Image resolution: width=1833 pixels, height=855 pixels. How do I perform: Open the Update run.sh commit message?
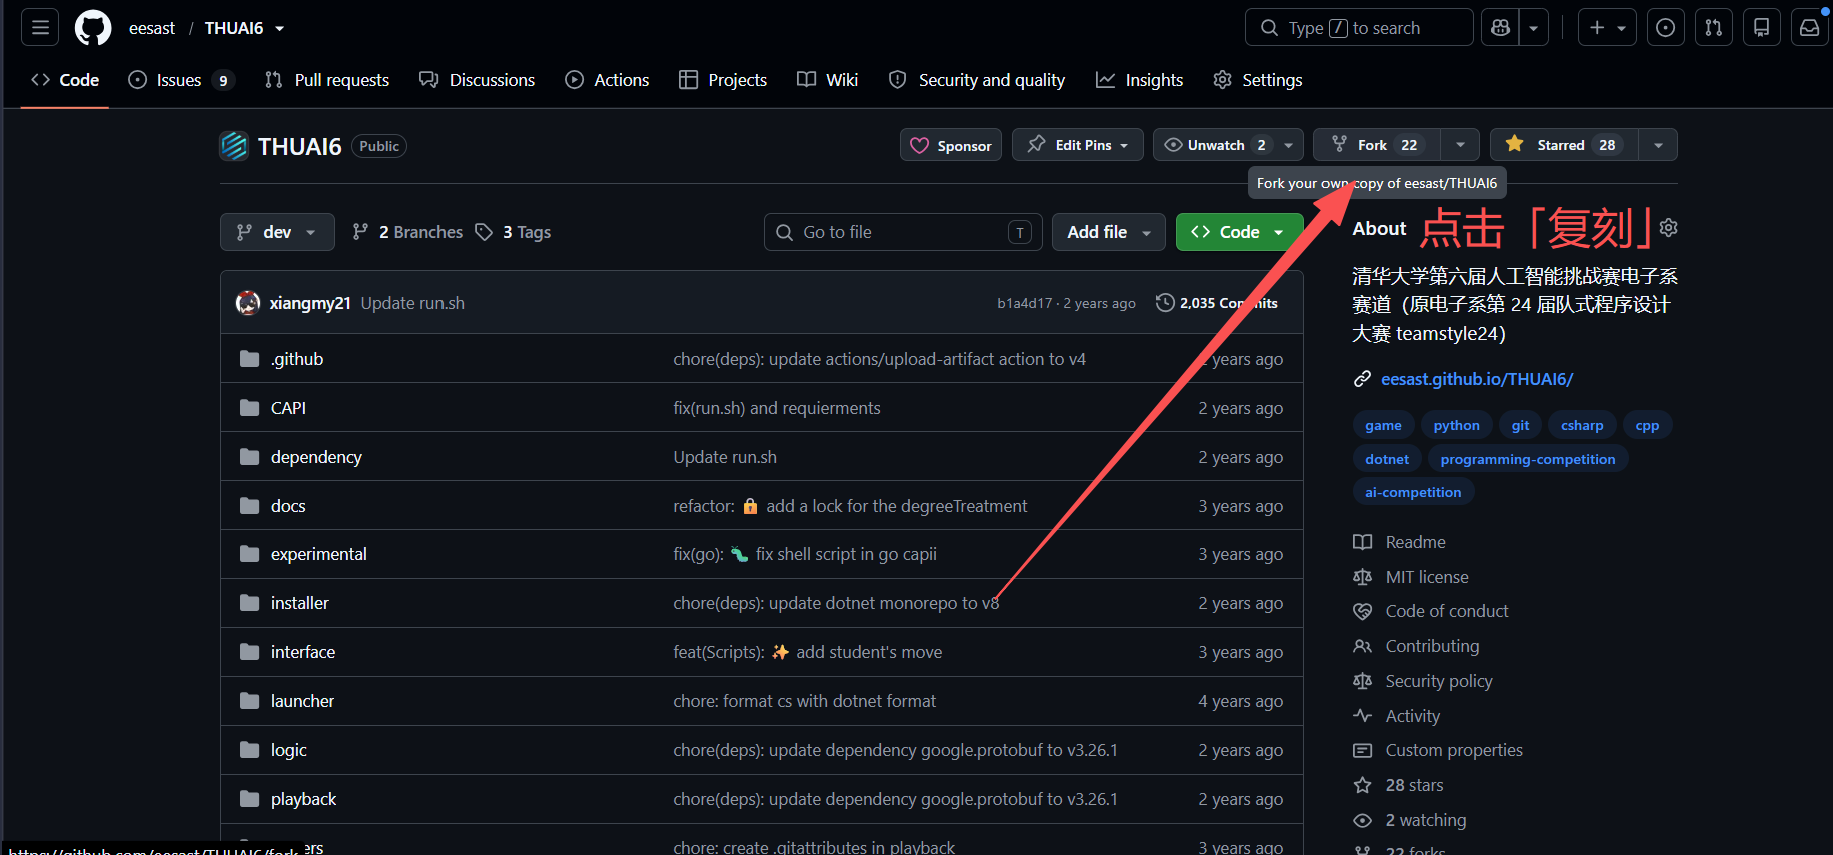pyautogui.click(x=413, y=303)
